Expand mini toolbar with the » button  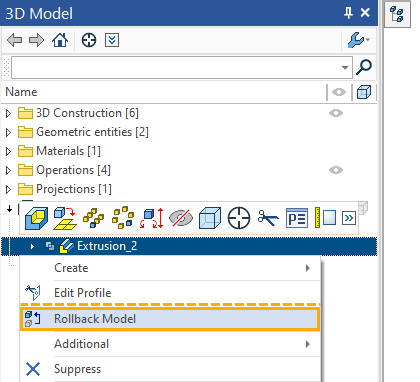pos(349,219)
